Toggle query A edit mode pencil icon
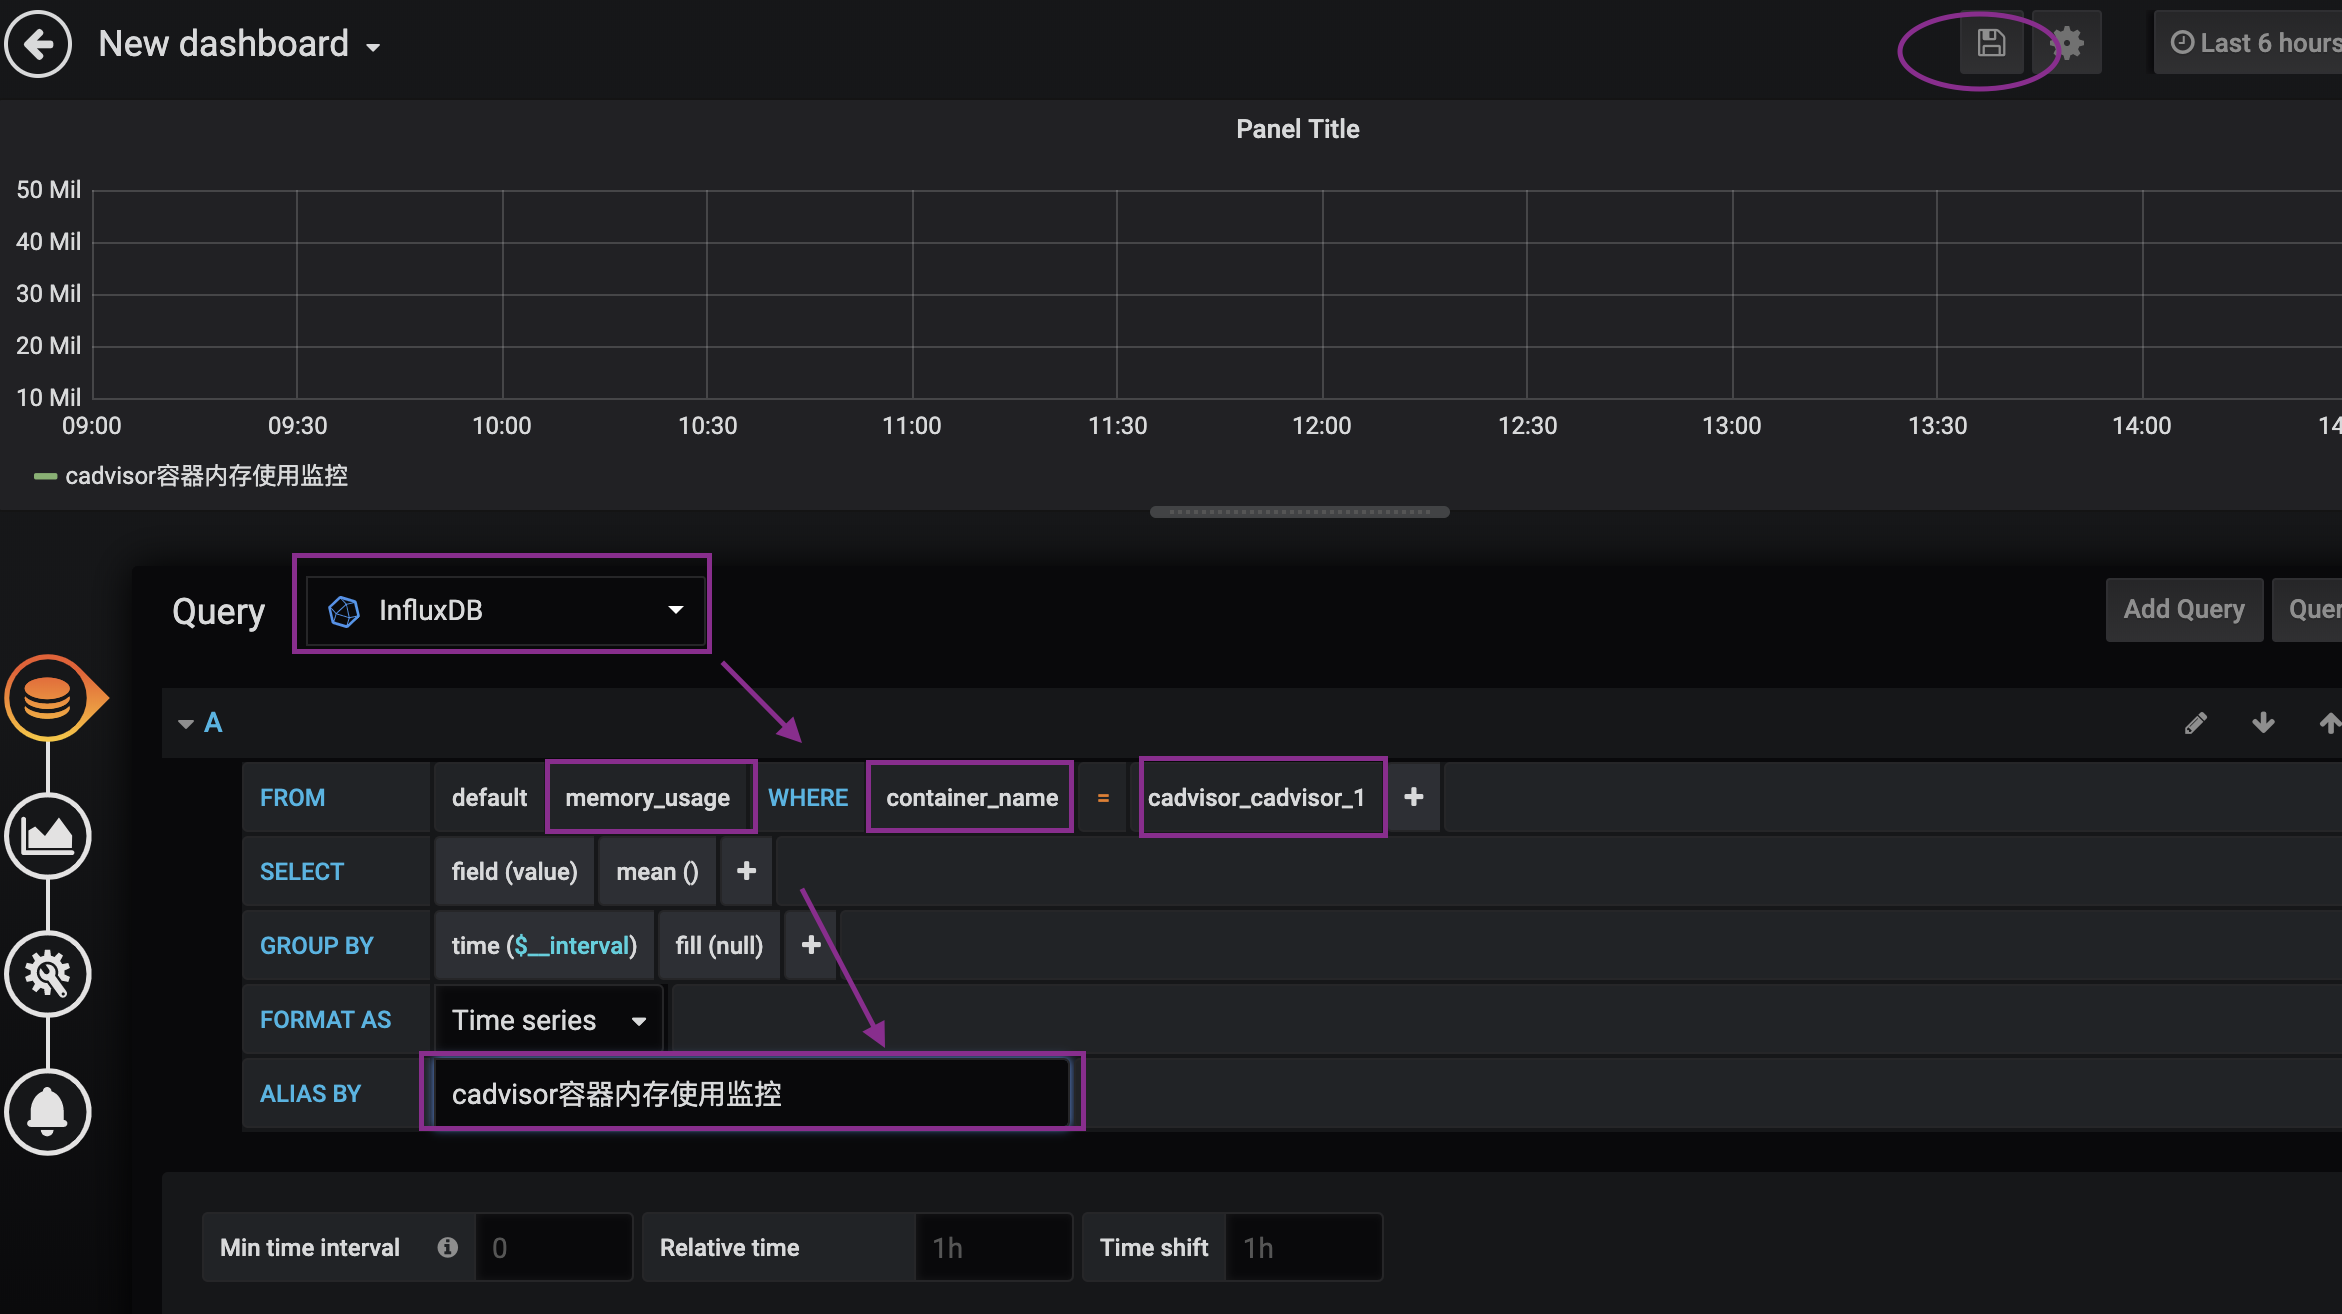This screenshot has width=2342, height=1314. pyautogui.click(x=2196, y=723)
